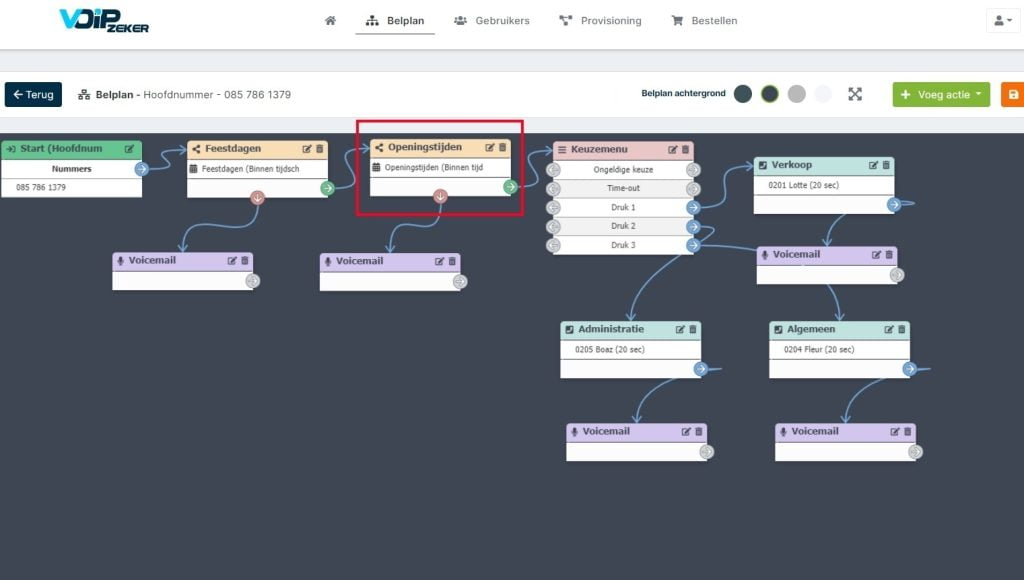Click the VoIPzeker logo
The height and width of the screenshot is (580, 1024).
click(x=104, y=20)
